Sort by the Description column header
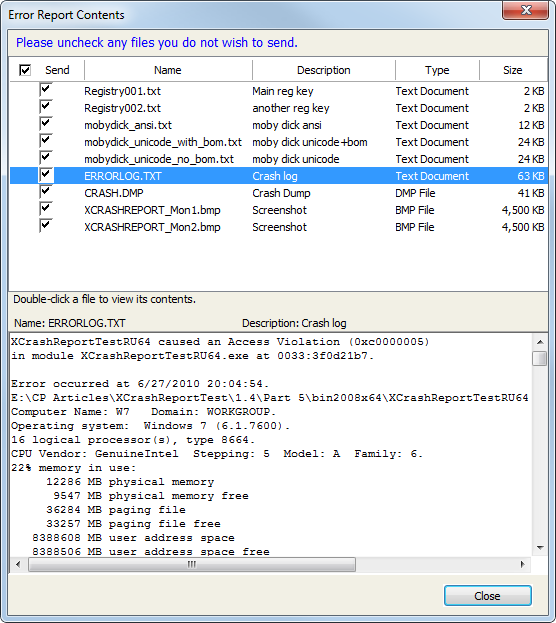Image resolution: width=556 pixels, height=623 pixels. [x=324, y=70]
